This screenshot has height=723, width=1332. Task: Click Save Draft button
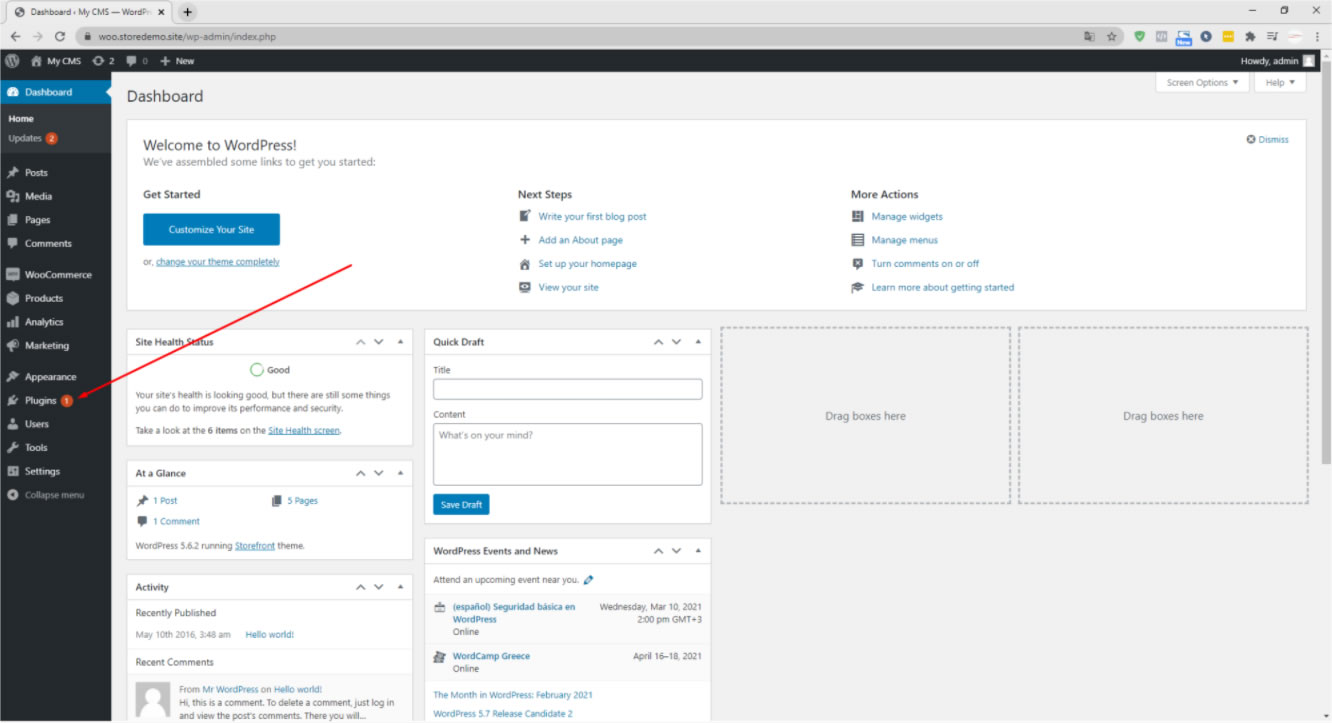461,505
